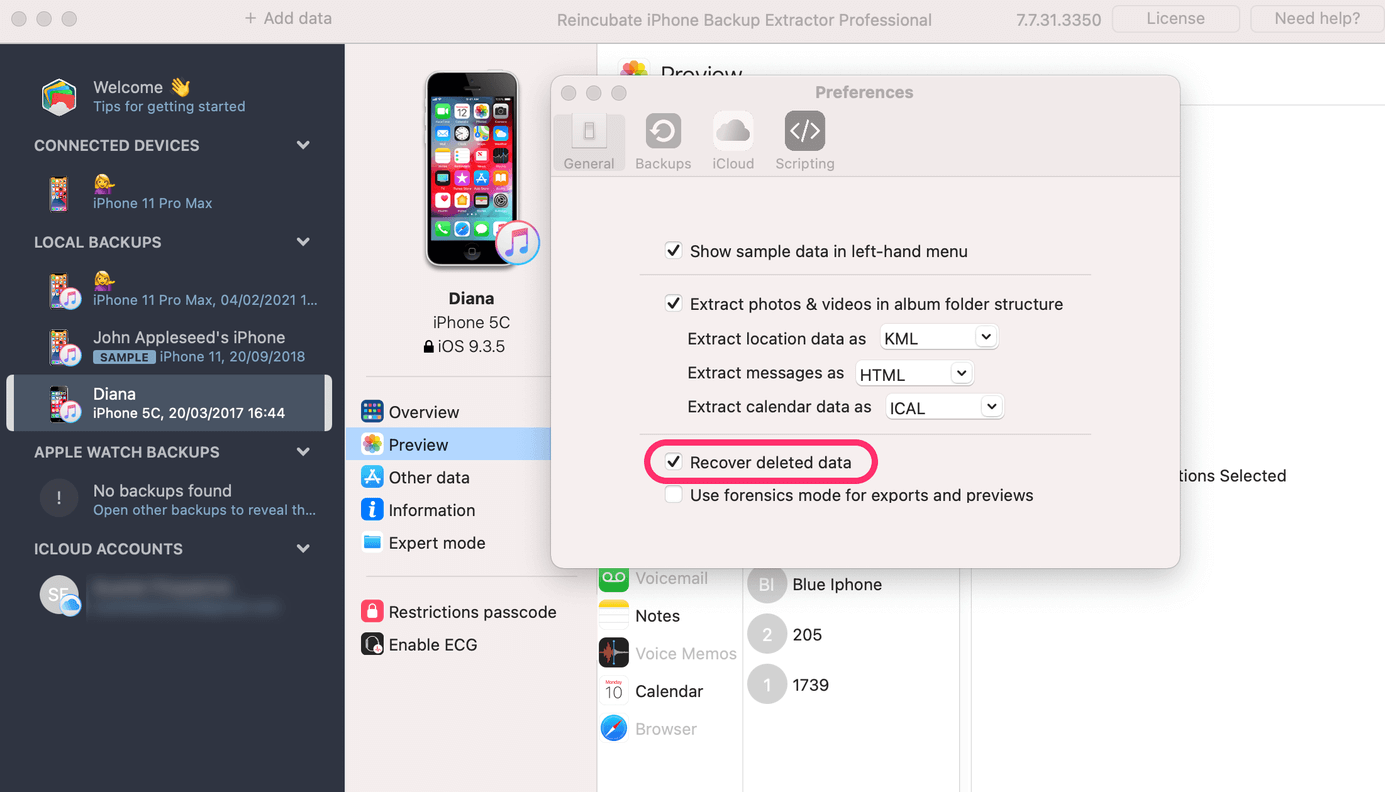
Task: Open the Scripting preferences tab
Action: (x=804, y=140)
